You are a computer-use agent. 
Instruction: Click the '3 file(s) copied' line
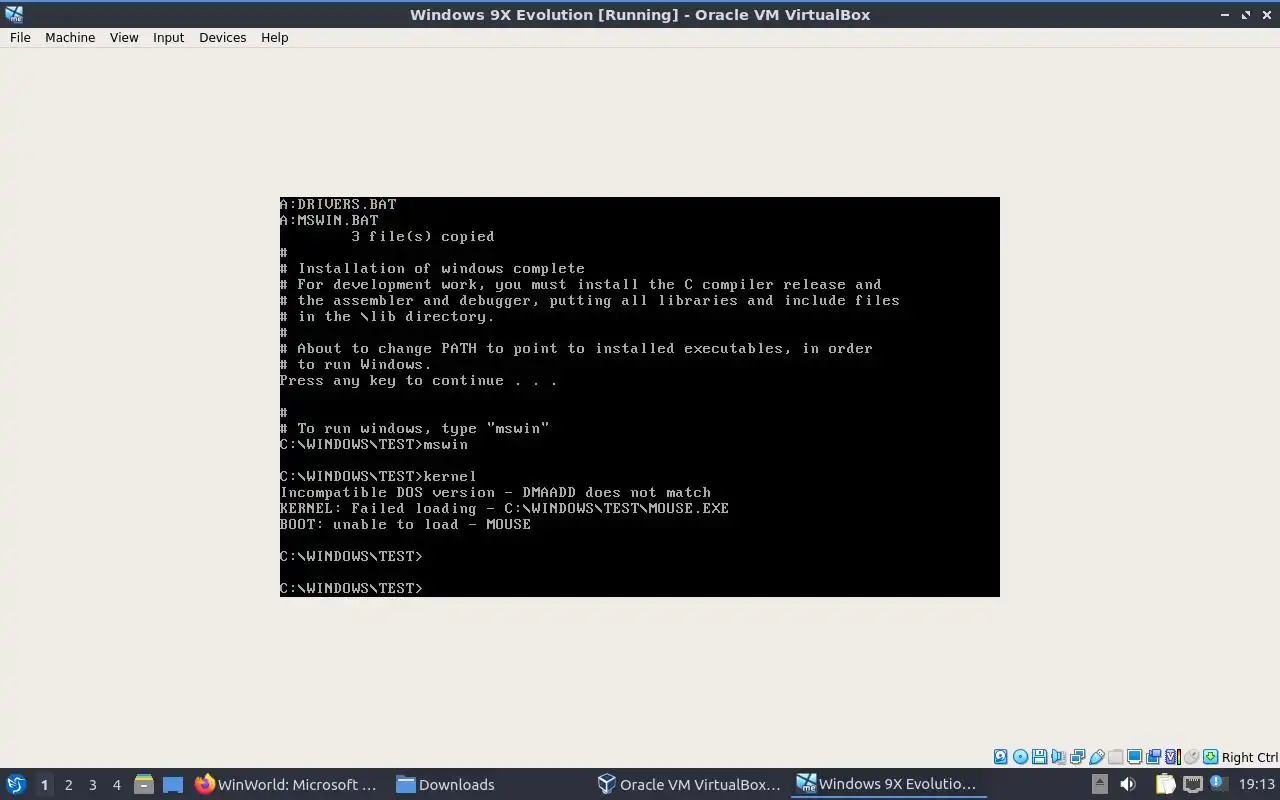click(x=423, y=236)
